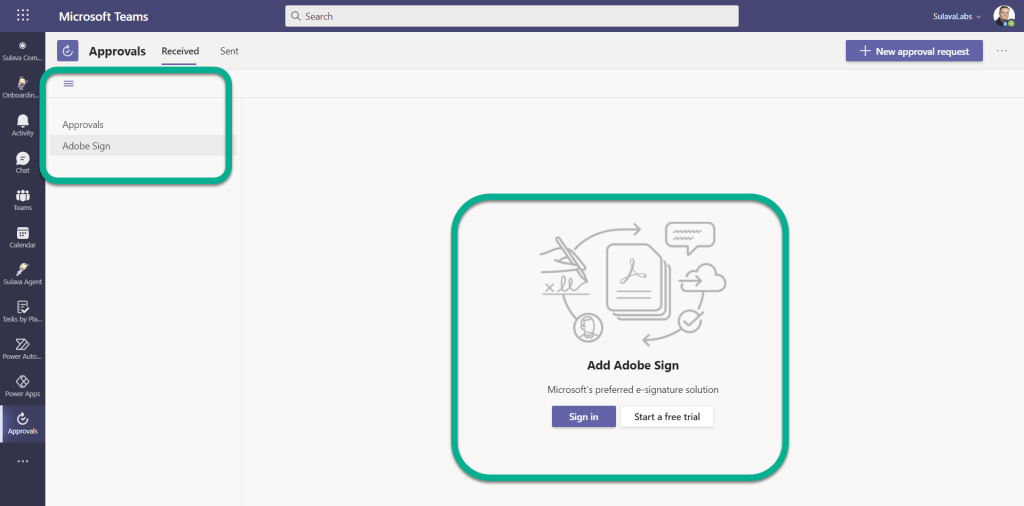Click 'Start a free trial' button

(x=667, y=417)
